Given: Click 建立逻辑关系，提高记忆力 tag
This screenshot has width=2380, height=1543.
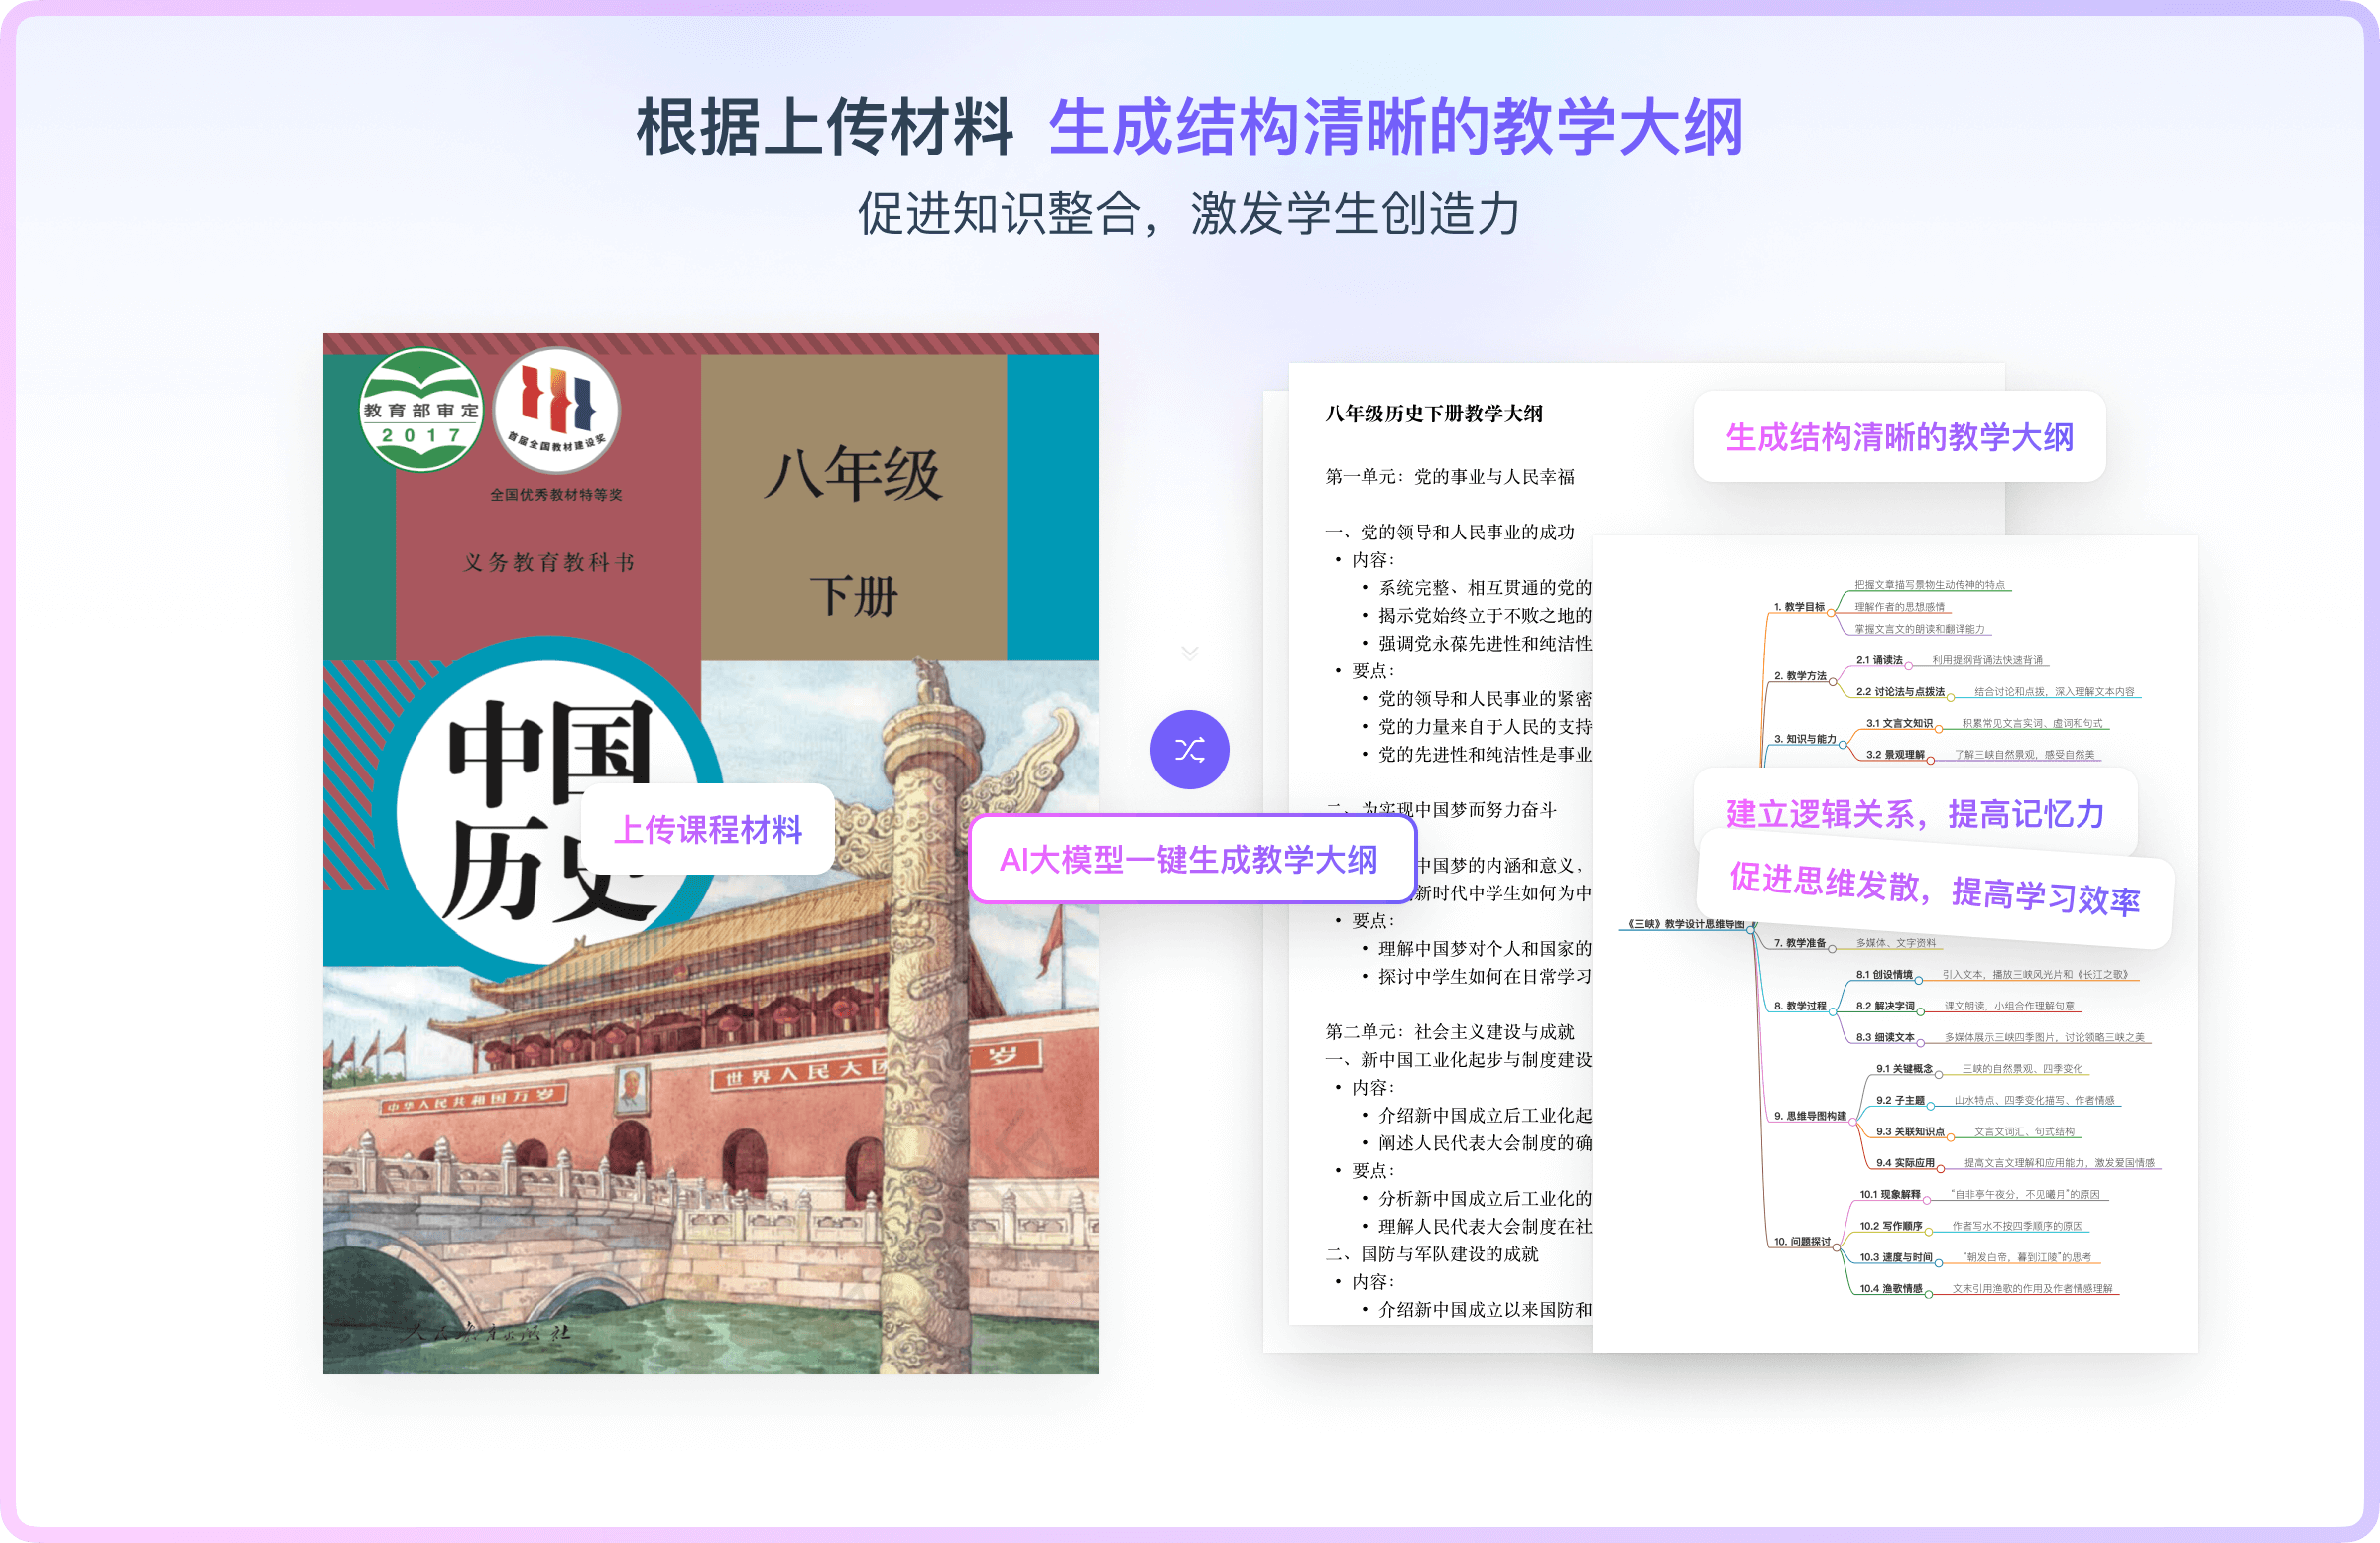Looking at the screenshot, I should [x=1915, y=814].
